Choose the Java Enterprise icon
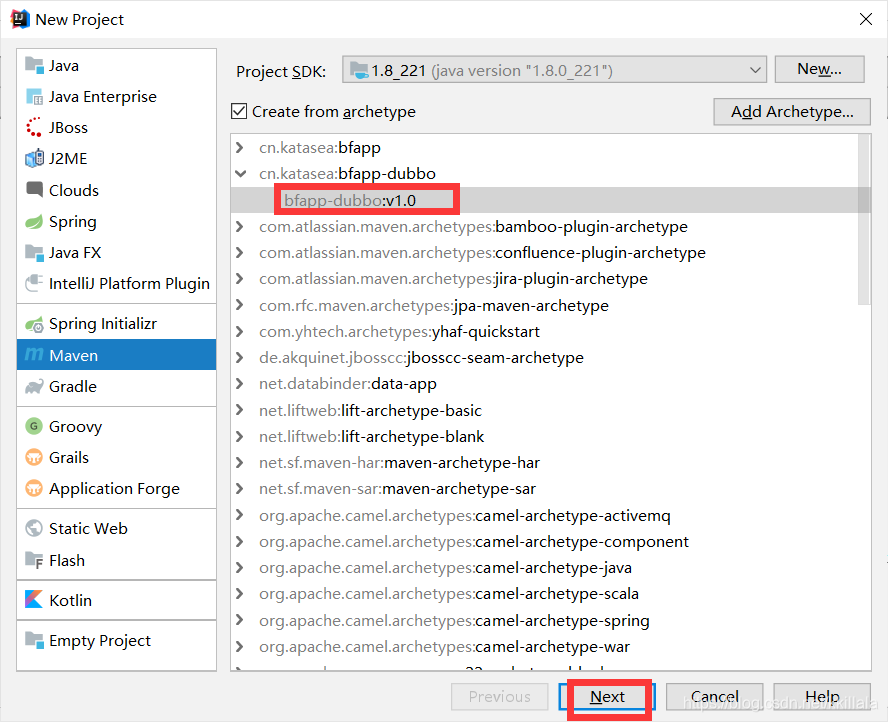The width and height of the screenshot is (888, 722). click(34, 97)
